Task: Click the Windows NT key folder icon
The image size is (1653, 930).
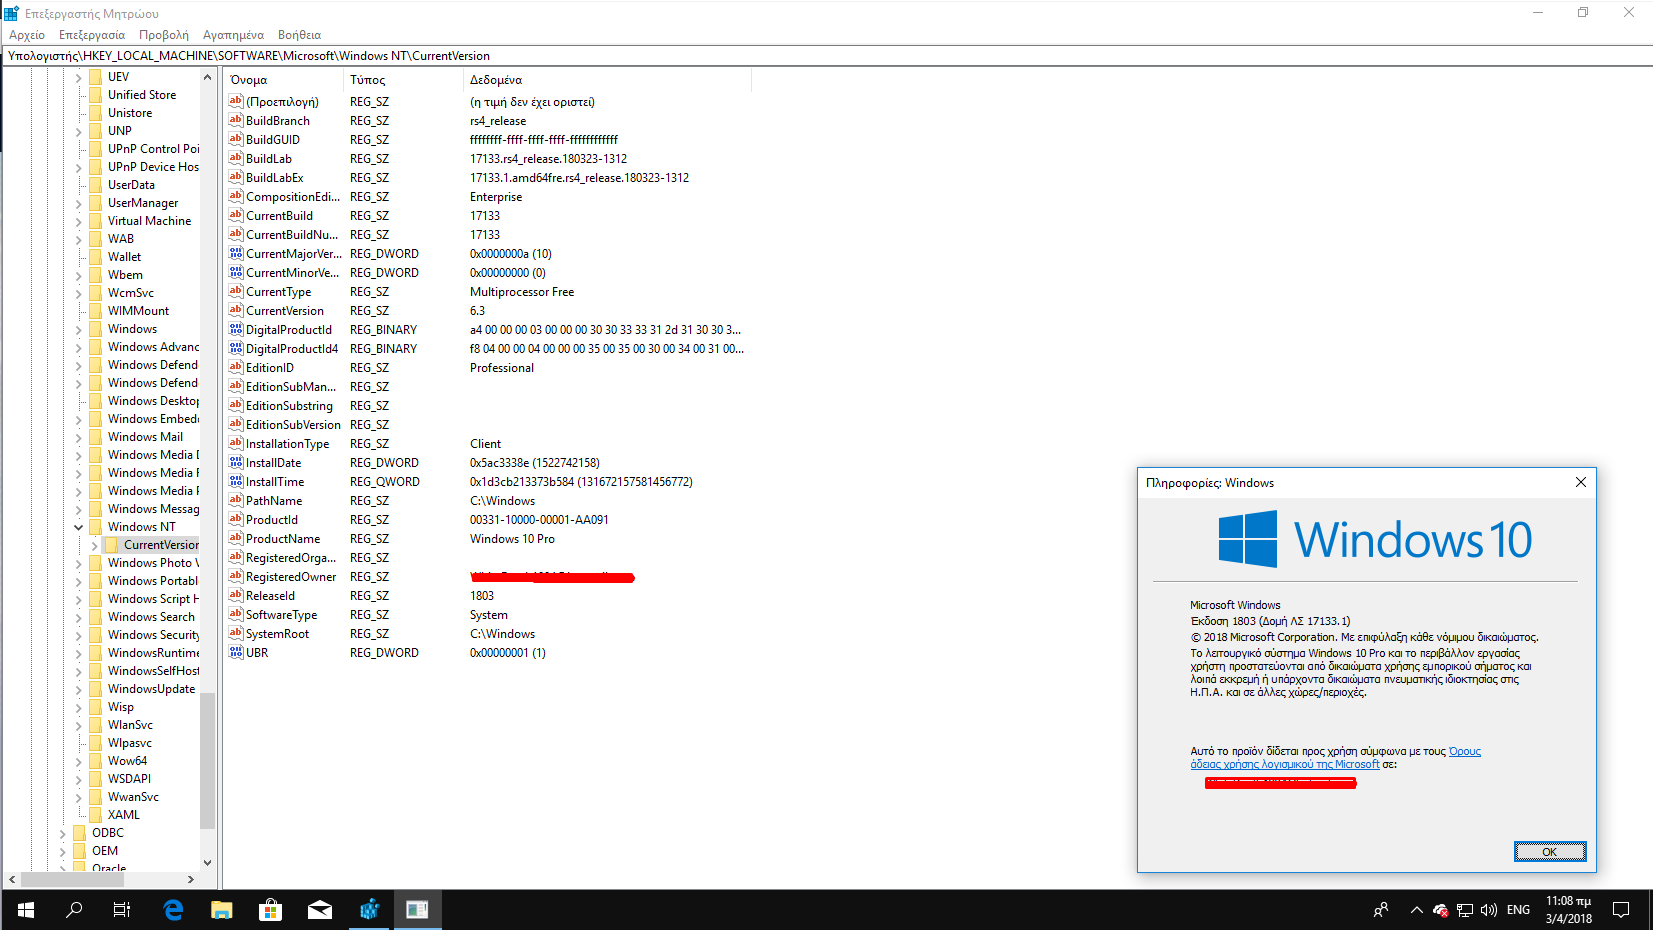Action: pos(95,527)
